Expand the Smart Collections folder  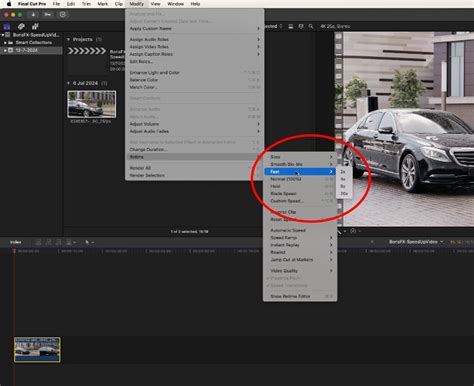pos(5,43)
